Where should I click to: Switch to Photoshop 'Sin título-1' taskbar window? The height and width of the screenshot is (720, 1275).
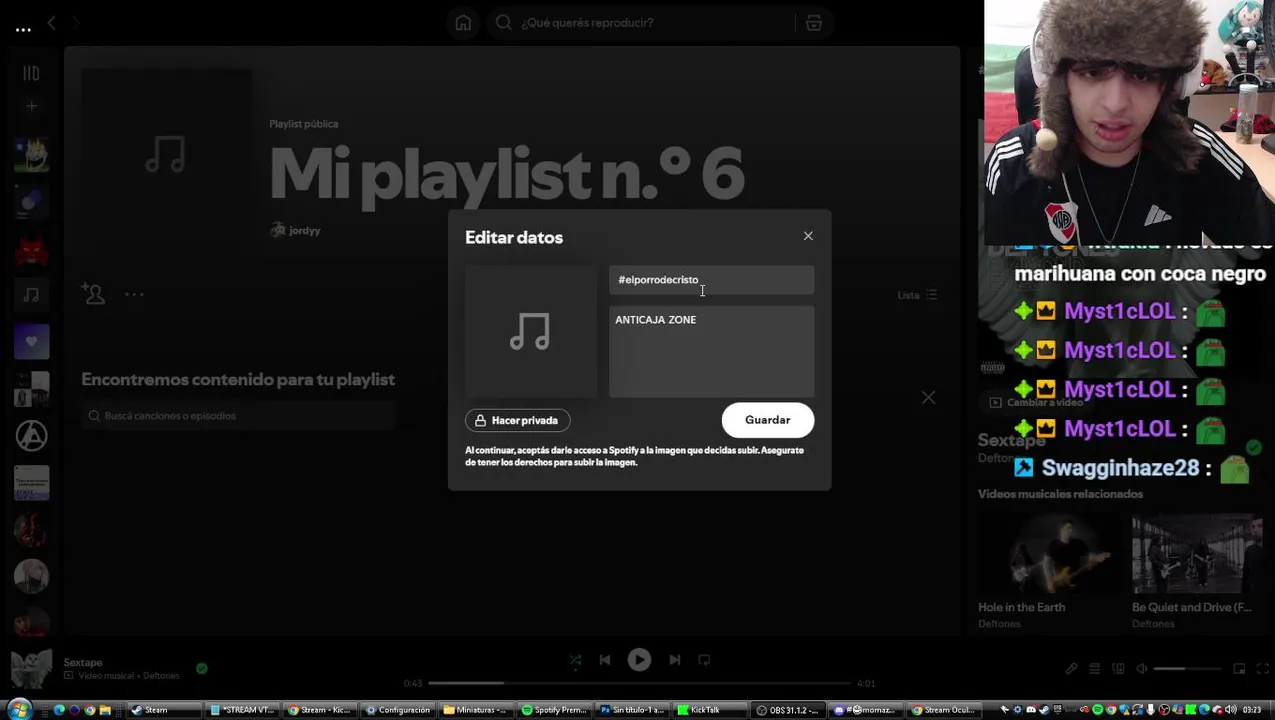point(633,710)
